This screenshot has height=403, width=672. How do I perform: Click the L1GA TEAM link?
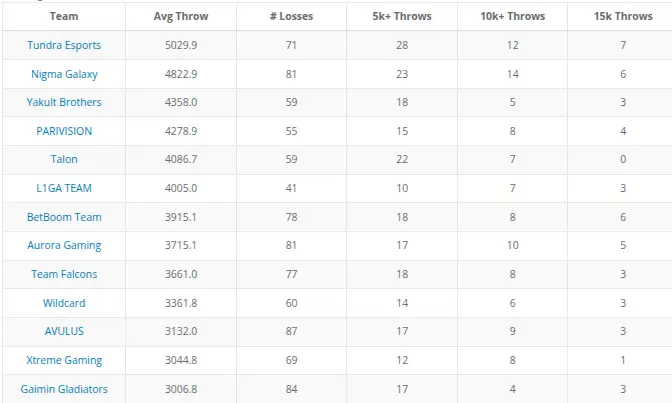tap(64, 188)
